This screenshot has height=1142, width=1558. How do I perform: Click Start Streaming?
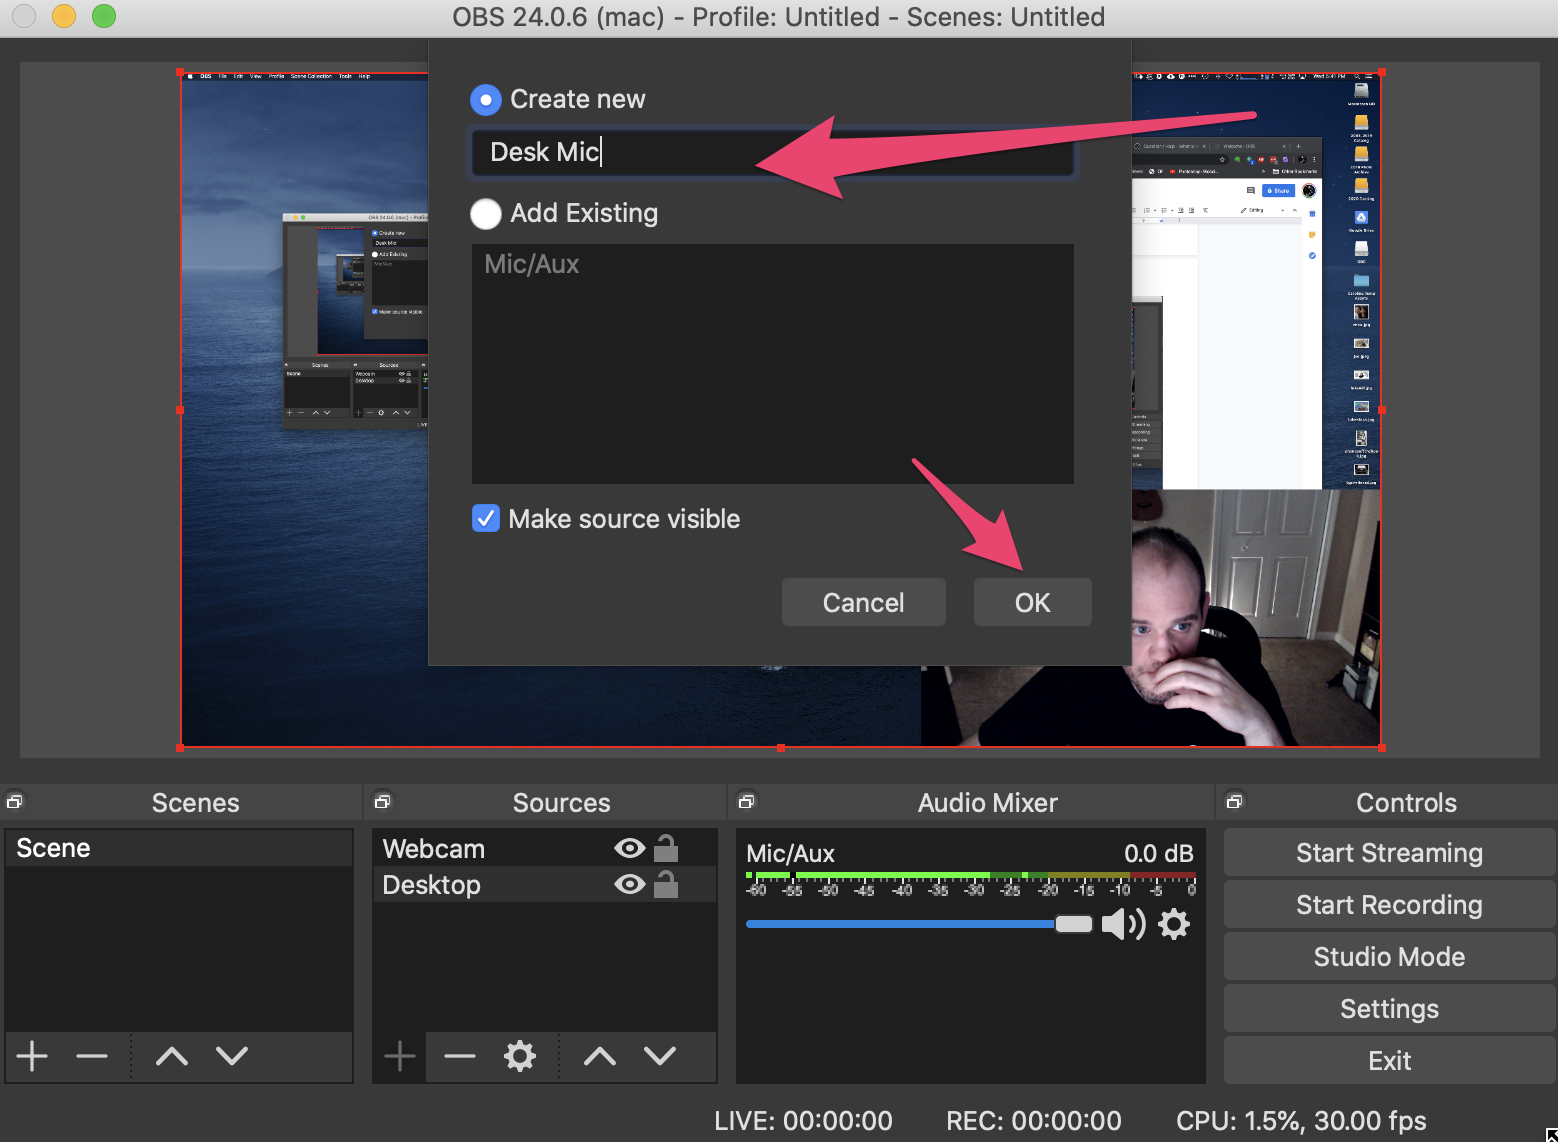(1390, 853)
